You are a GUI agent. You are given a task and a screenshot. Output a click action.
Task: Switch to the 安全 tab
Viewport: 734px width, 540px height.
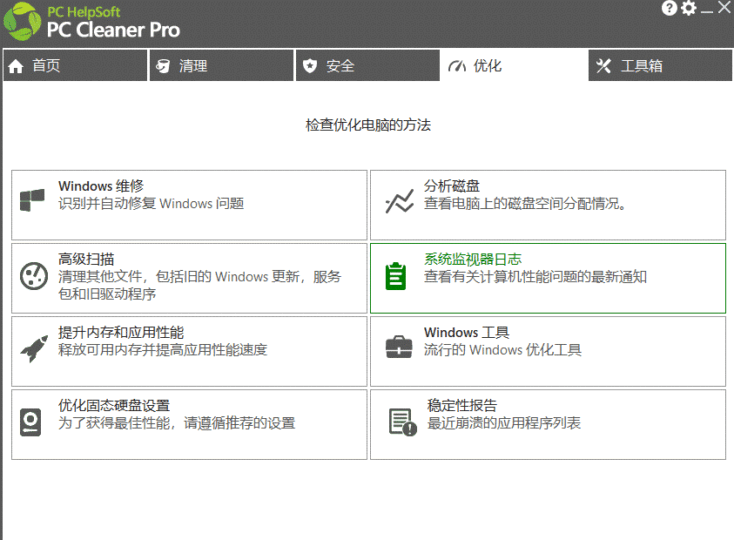coord(368,66)
